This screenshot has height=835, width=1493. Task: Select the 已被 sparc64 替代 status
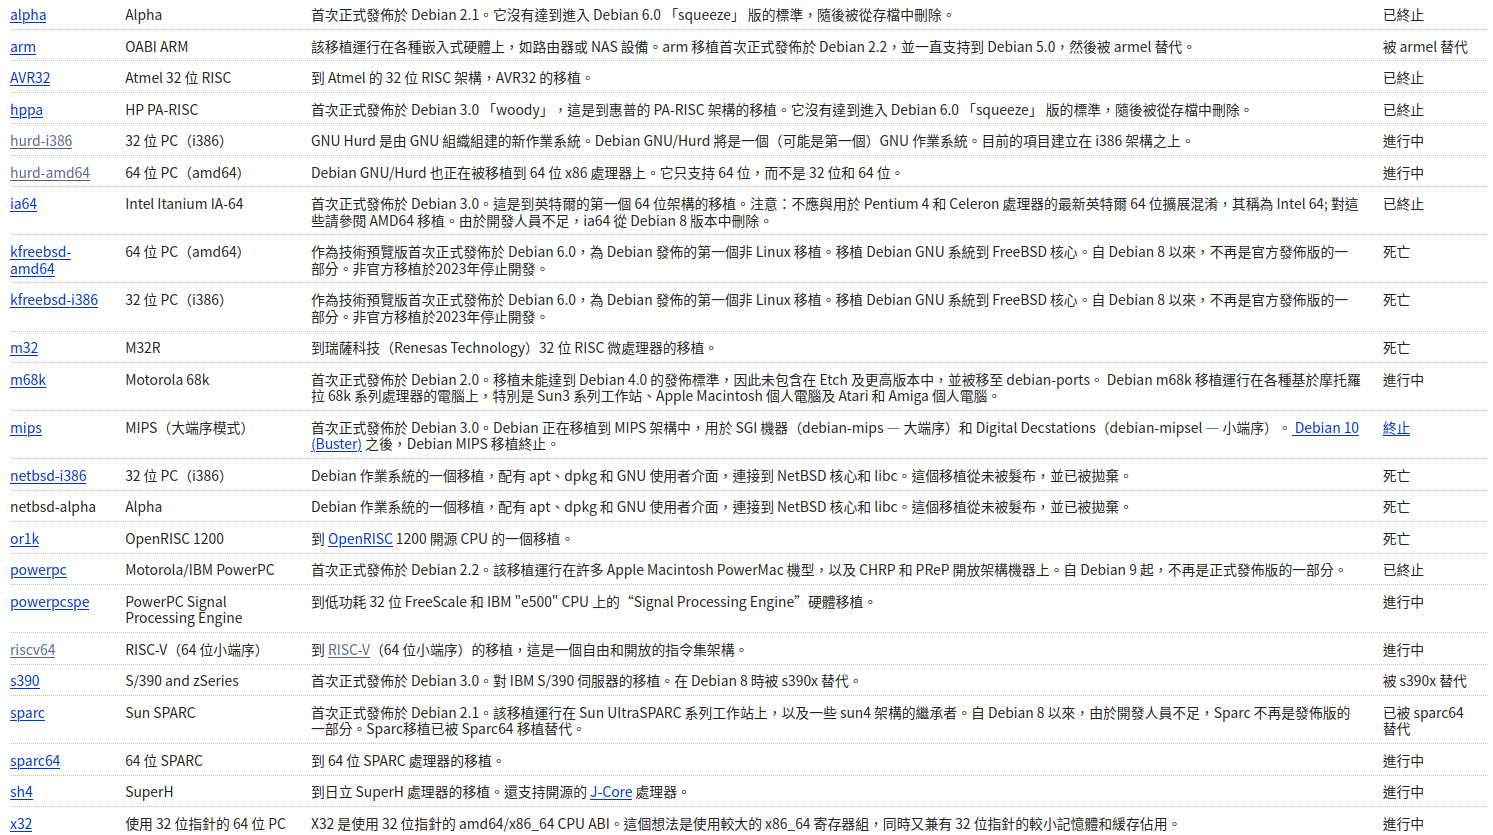tap(1423, 721)
